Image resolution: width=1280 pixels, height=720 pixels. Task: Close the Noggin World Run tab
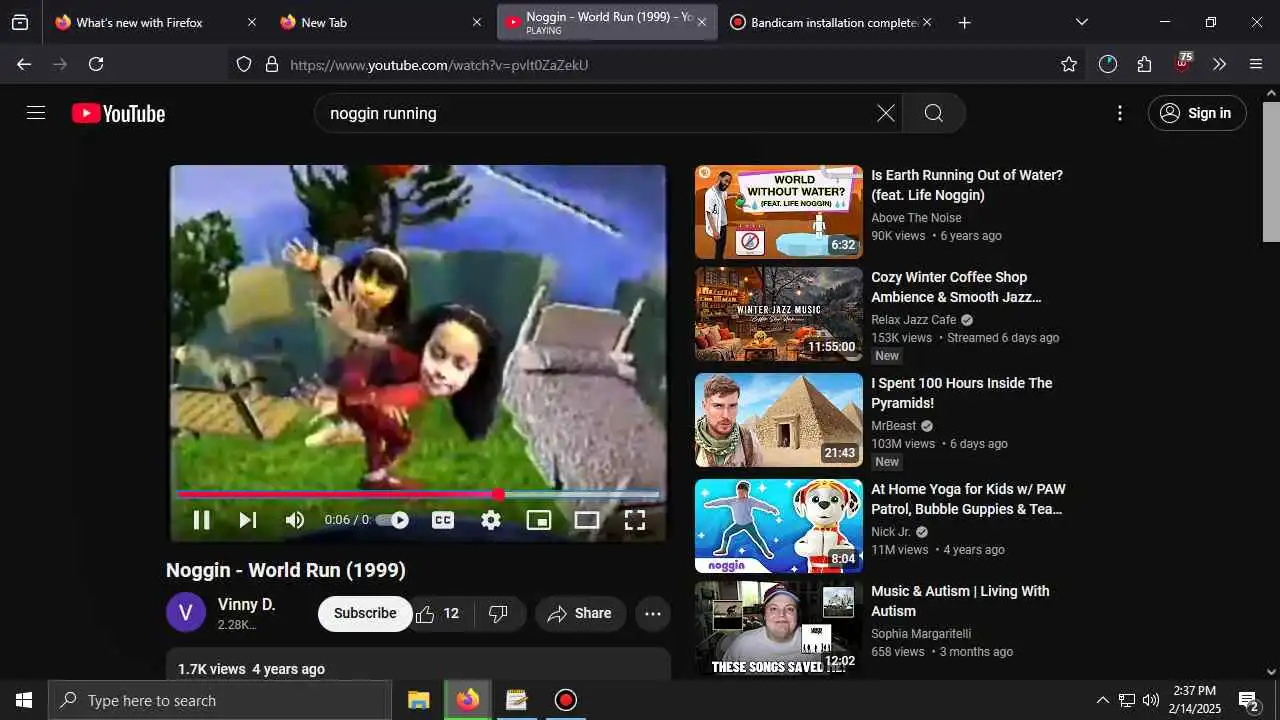[x=702, y=22]
